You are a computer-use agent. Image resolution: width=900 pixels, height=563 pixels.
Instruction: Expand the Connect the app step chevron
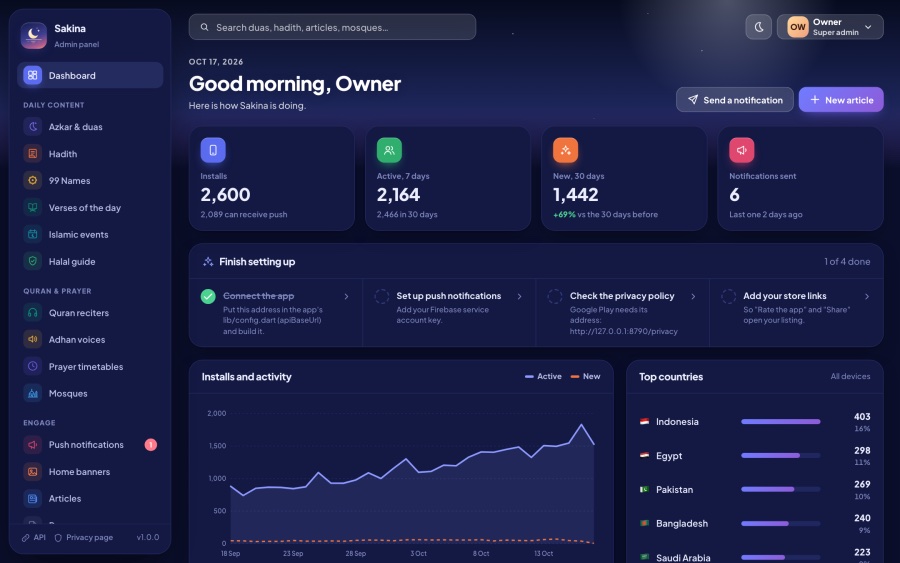pos(346,296)
